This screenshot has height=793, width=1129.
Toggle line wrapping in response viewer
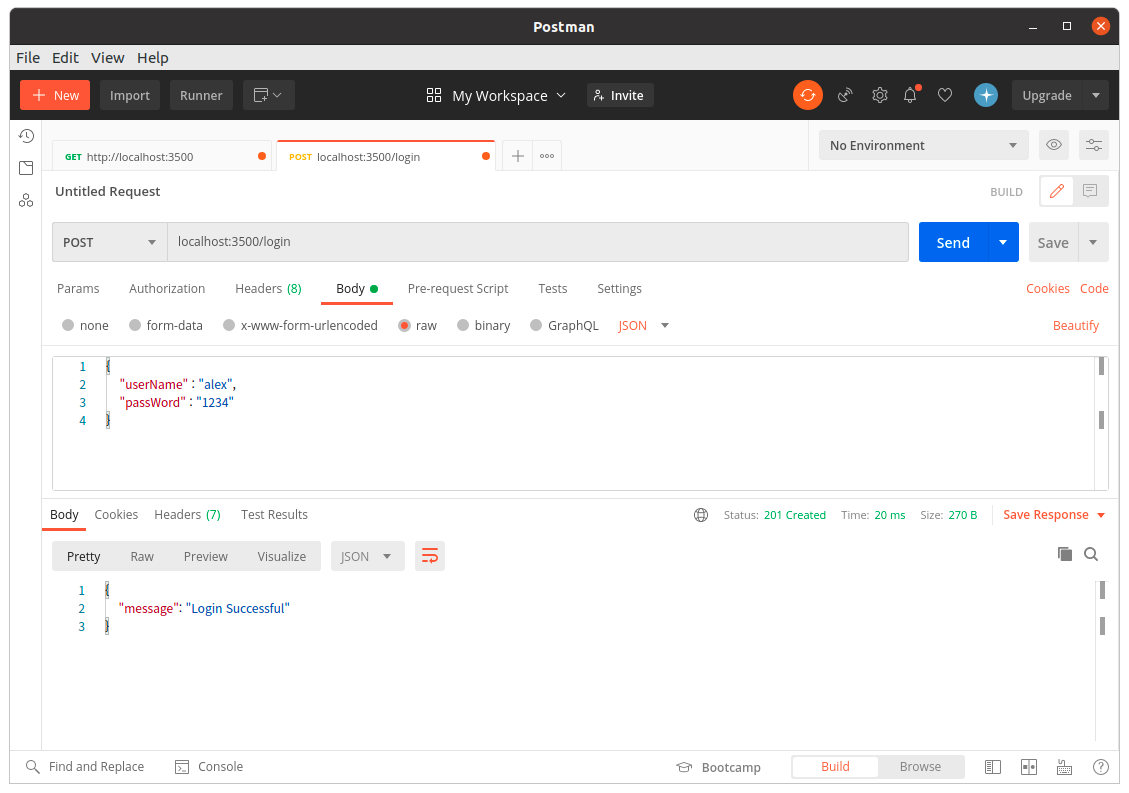pos(429,554)
